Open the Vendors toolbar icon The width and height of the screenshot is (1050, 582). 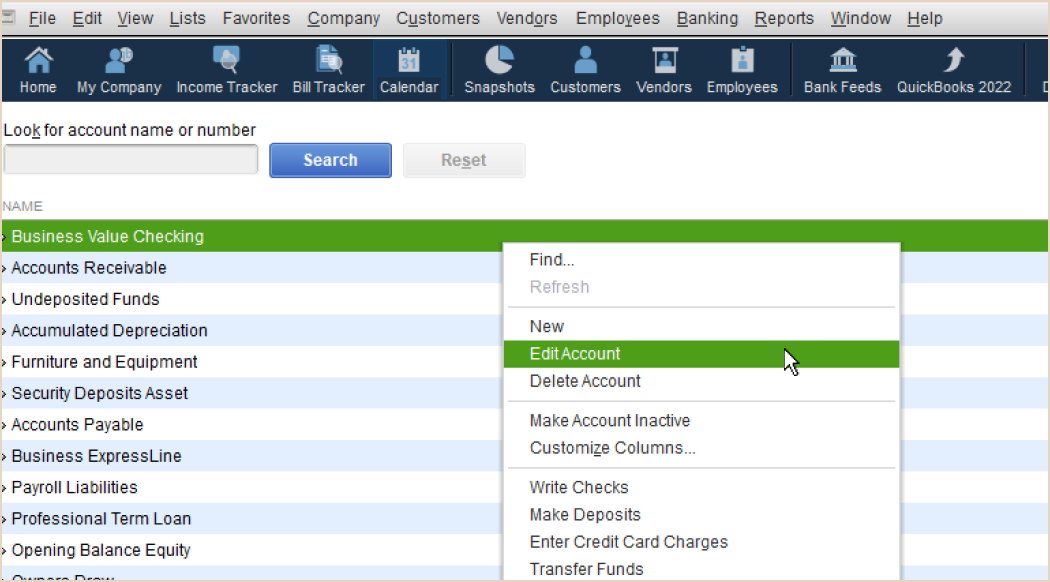click(664, 62)
